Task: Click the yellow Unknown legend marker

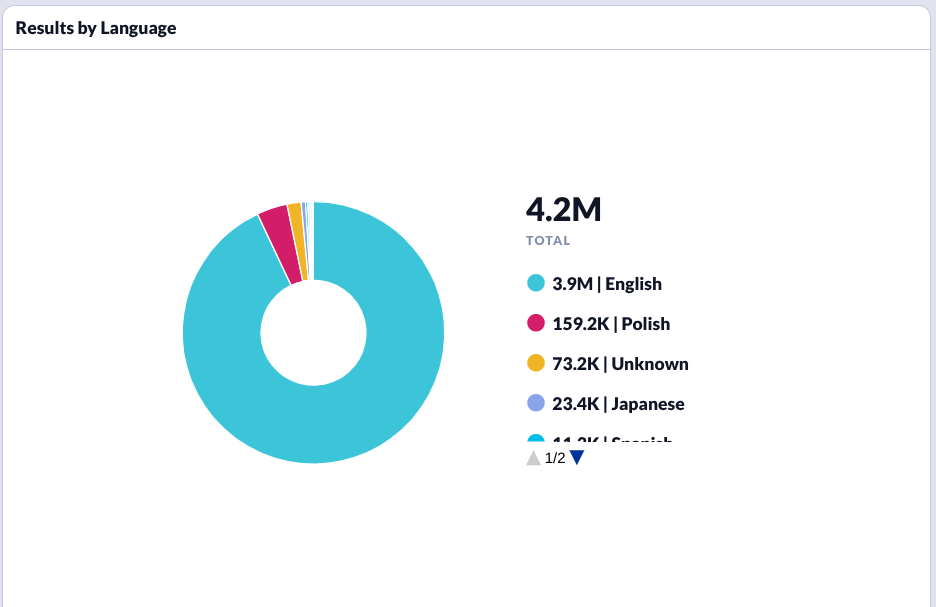Action: [x=535, y=363]
